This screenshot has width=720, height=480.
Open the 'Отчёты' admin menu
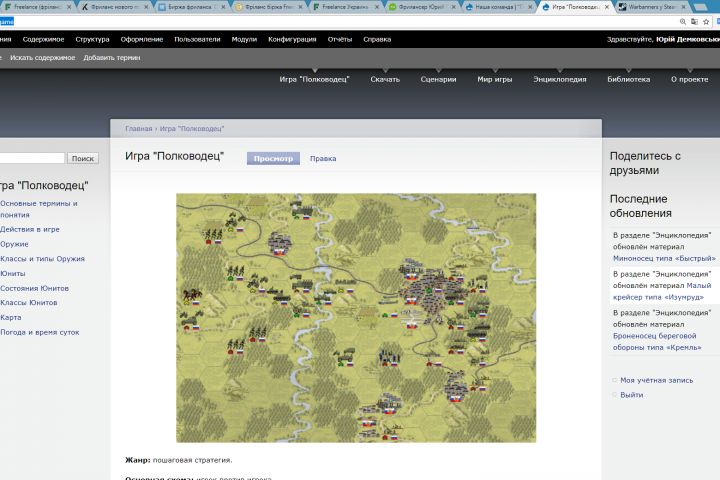[339, 40]
